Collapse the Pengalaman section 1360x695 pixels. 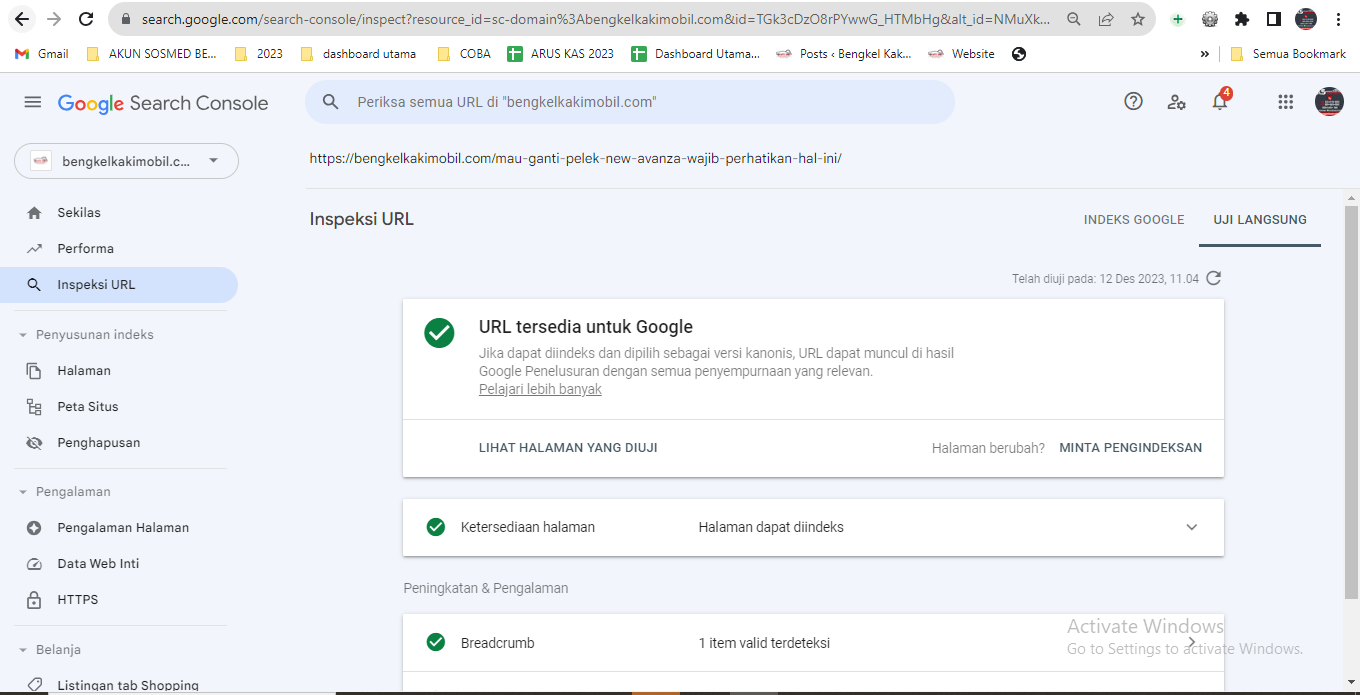23,492
